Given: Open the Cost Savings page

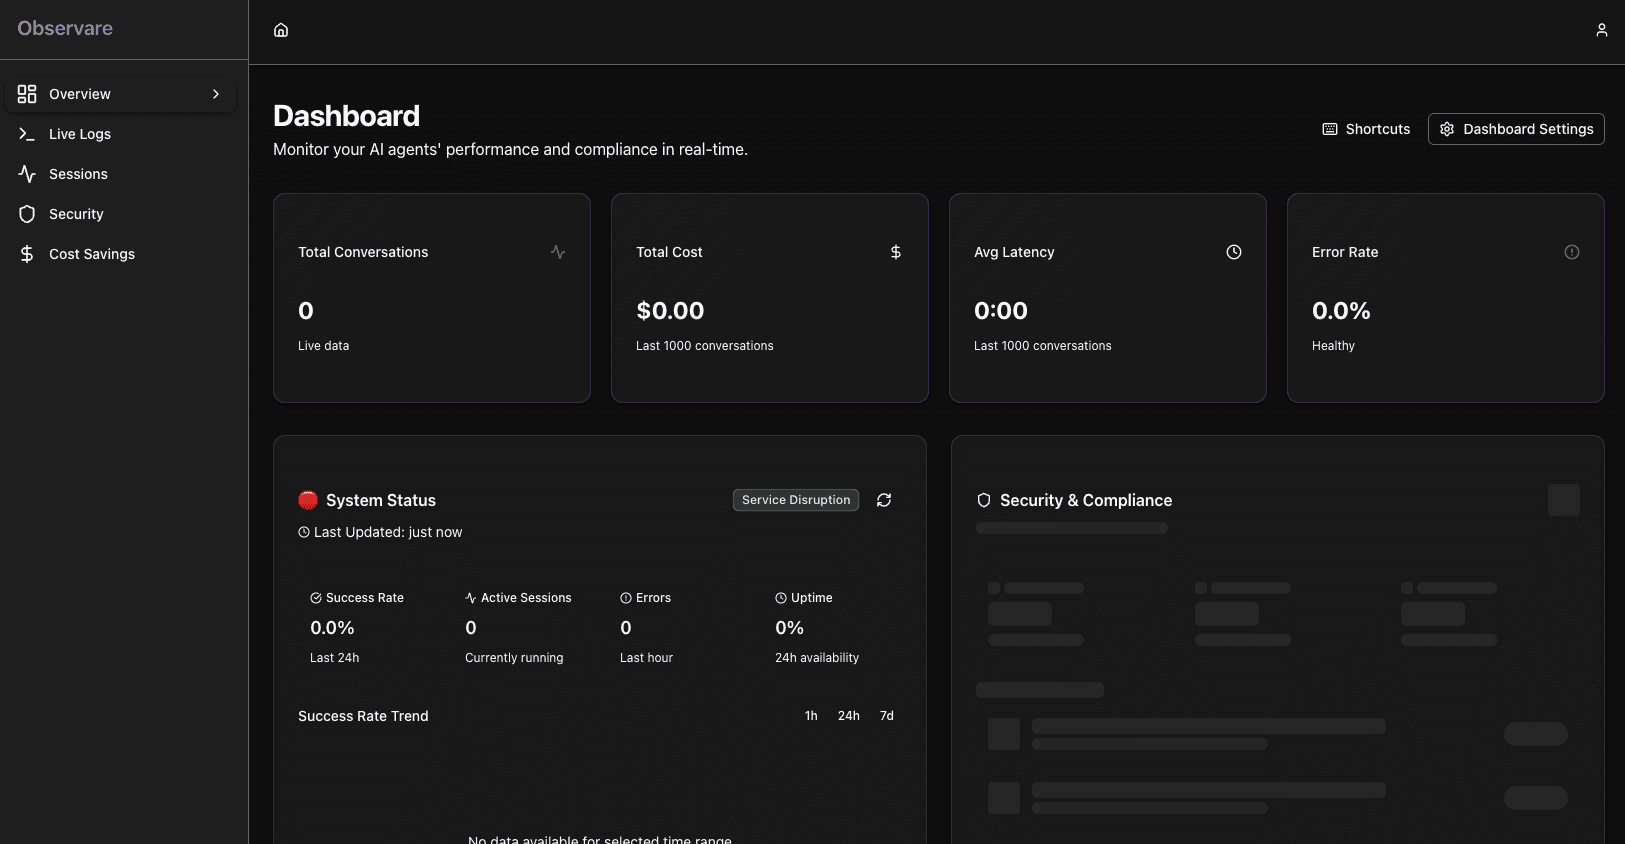Looking at the screenshot, I should pos(121,254).
